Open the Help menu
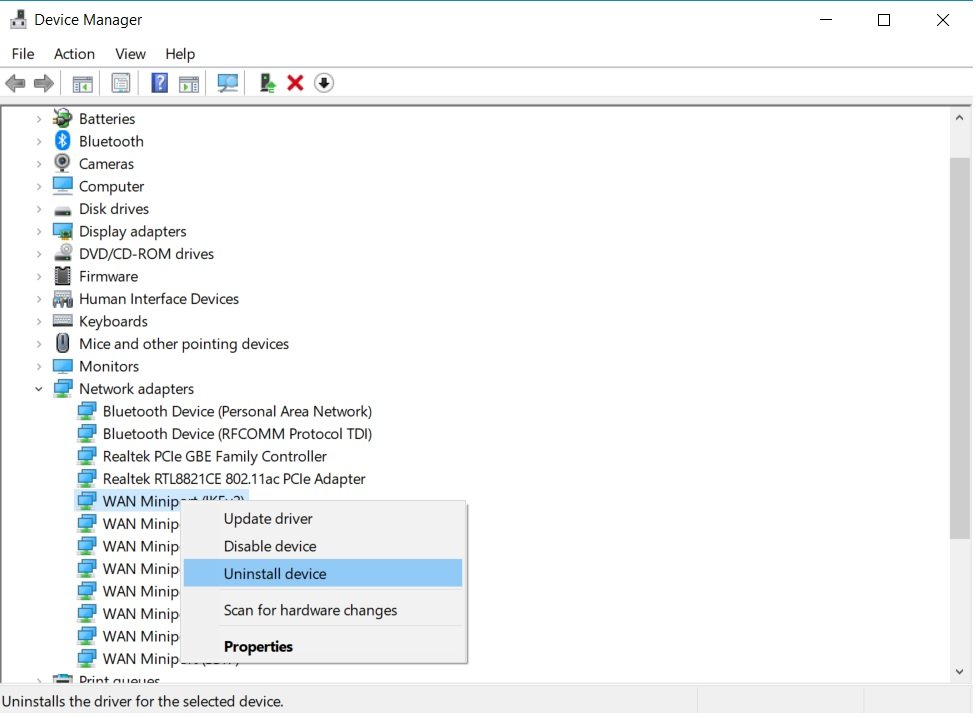976x718 pixels. tap(180, 54)
